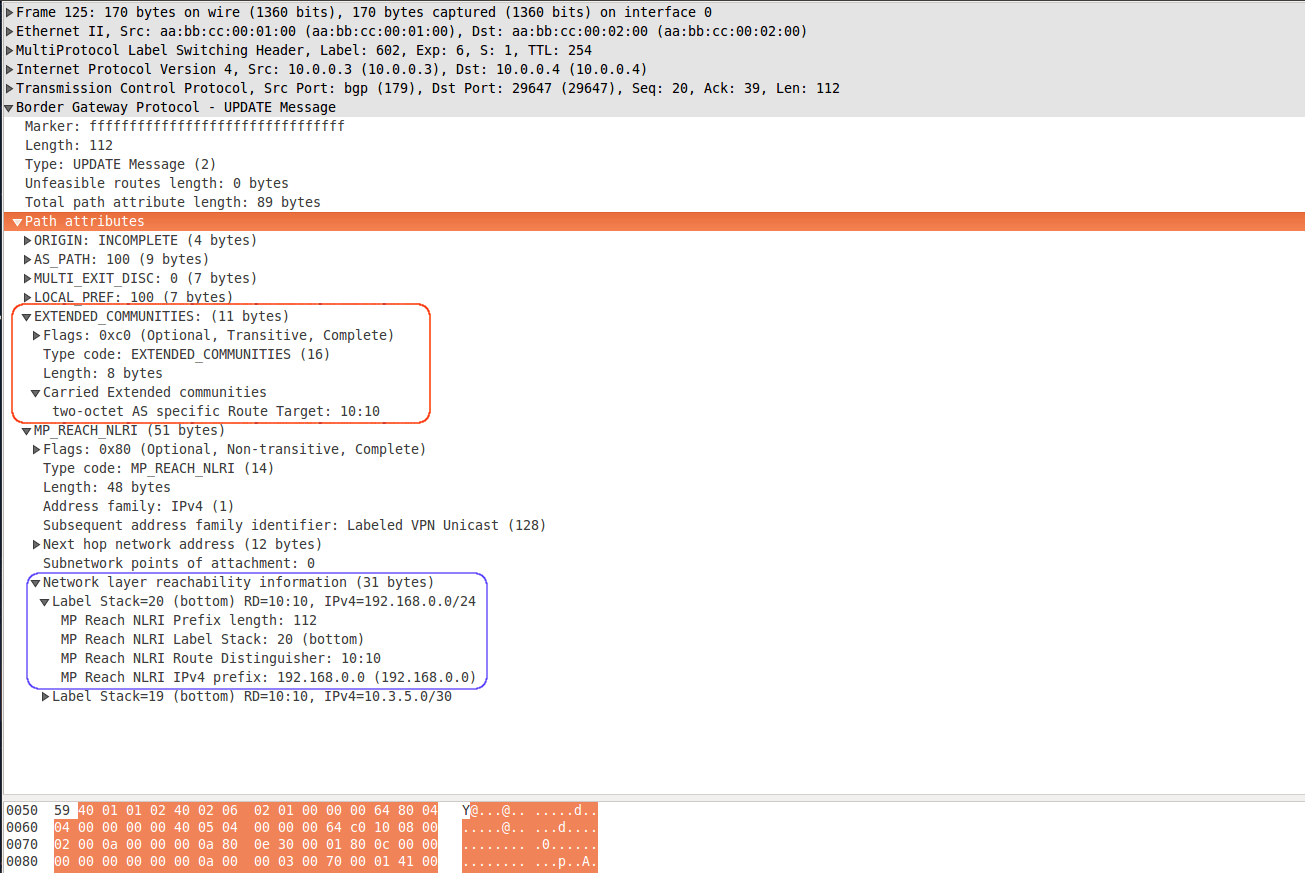The image size is (1305, 873).
Task: Expand Internet Protocol Version 4
Action: coord(8,68)
